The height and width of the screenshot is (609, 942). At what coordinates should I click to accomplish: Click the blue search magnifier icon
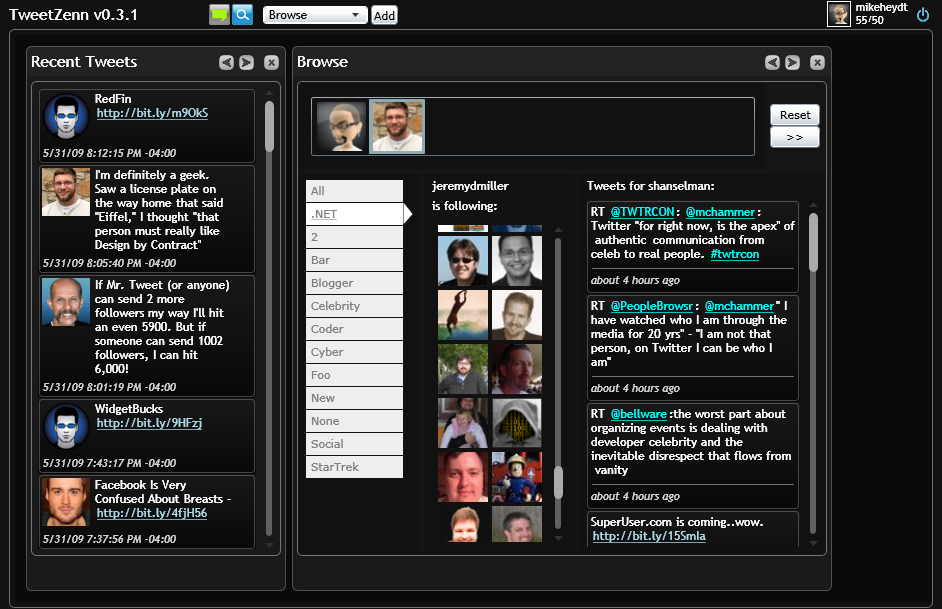(x=242, y=15)
